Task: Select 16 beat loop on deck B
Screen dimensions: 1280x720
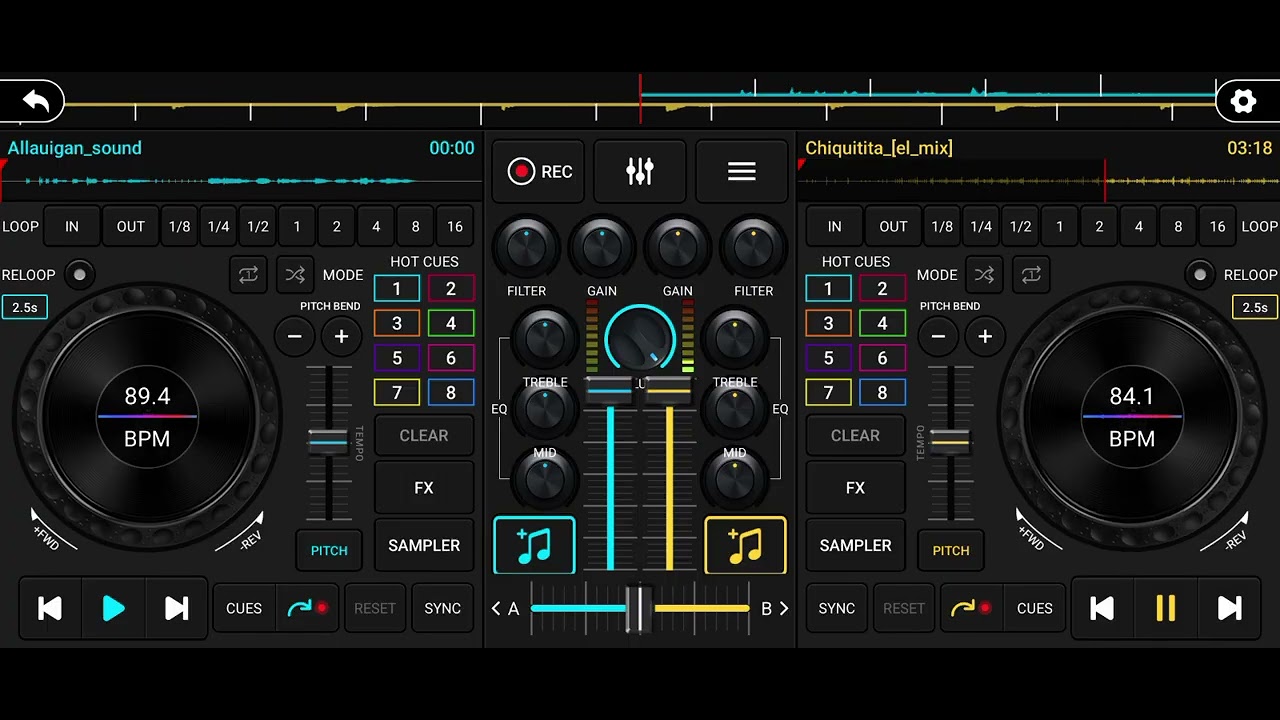Action: pos(1217,227)
